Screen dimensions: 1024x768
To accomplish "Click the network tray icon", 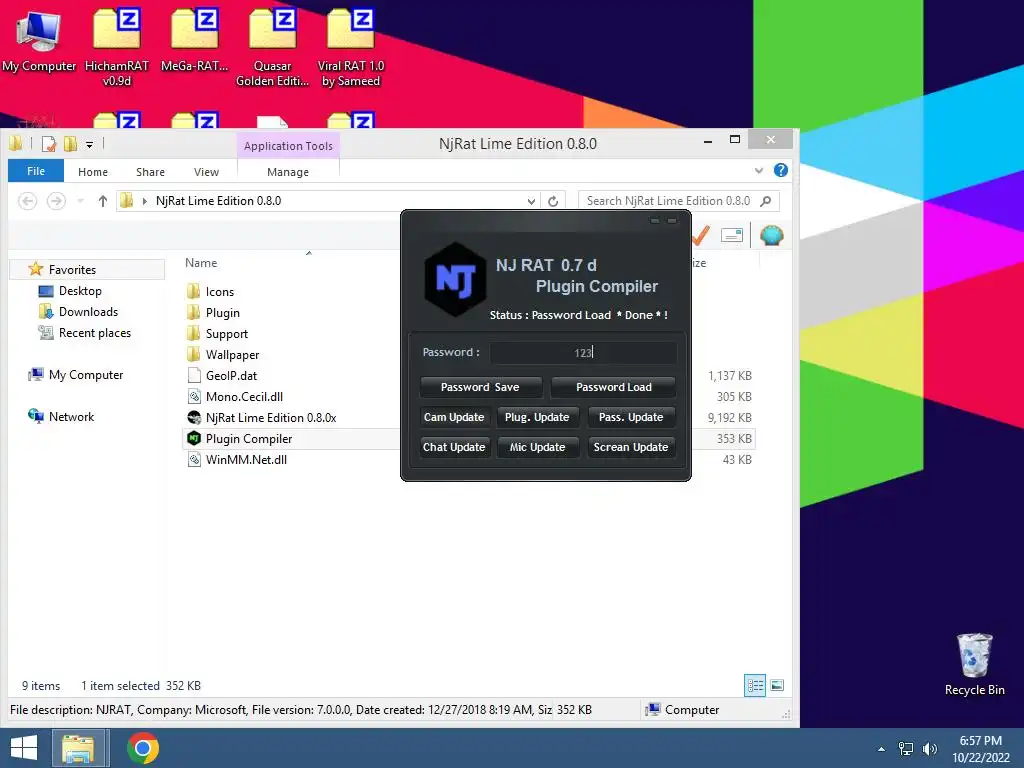I will (906, 749).
